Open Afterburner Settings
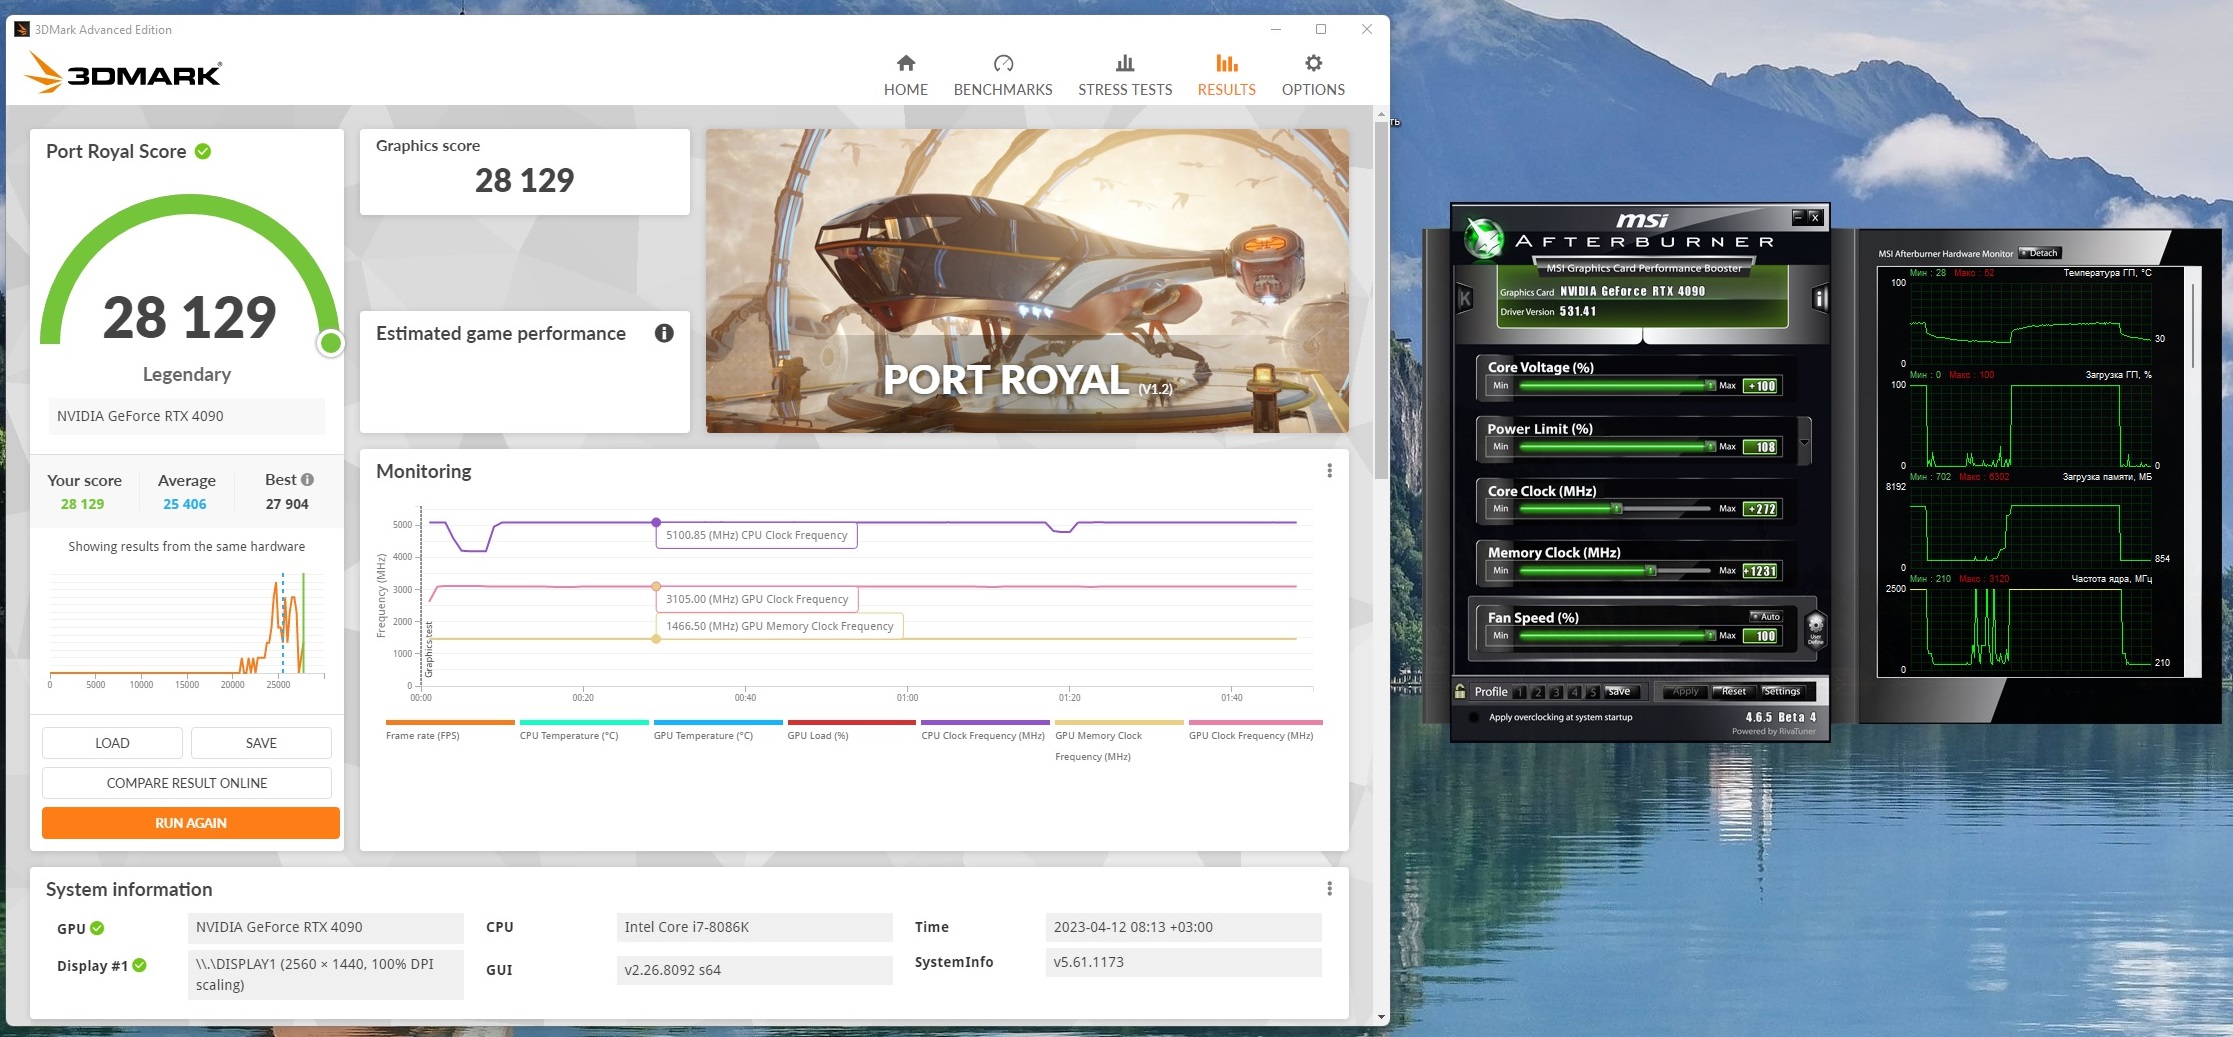The height and width of the screenshot is (1037, 2233). tap(1782, 691)
